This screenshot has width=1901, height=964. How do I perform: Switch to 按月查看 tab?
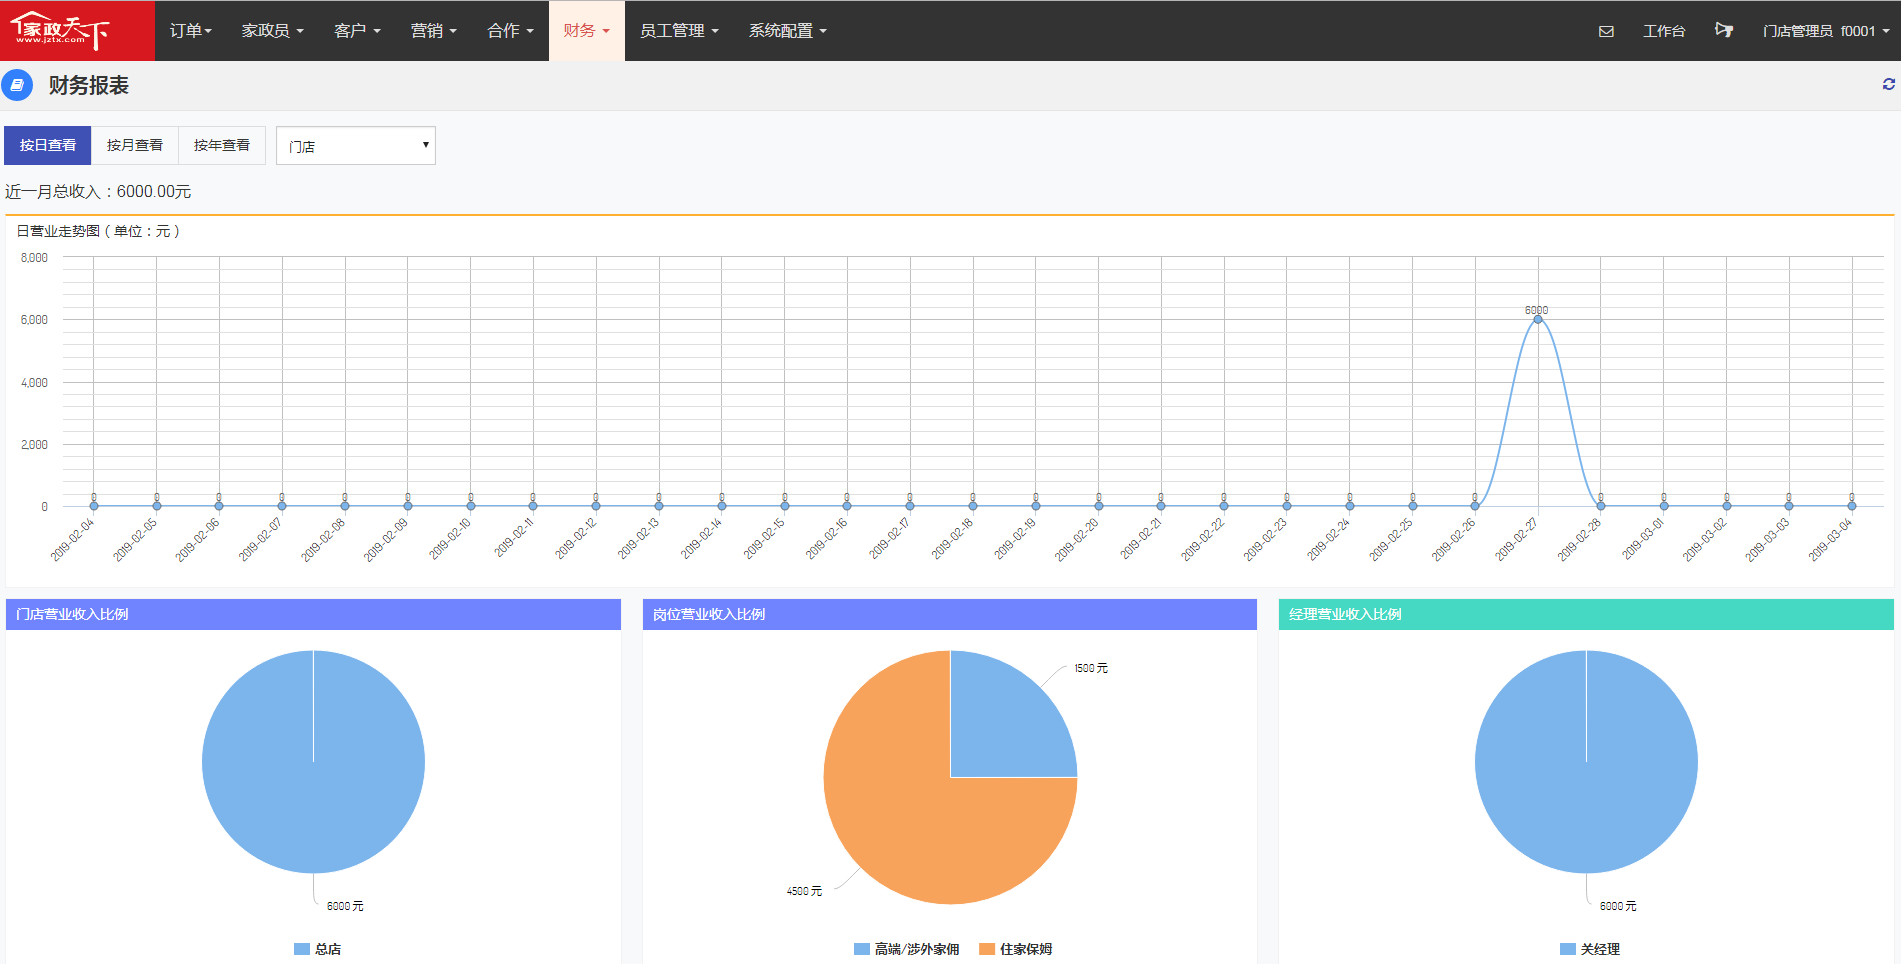coord(135,145)
